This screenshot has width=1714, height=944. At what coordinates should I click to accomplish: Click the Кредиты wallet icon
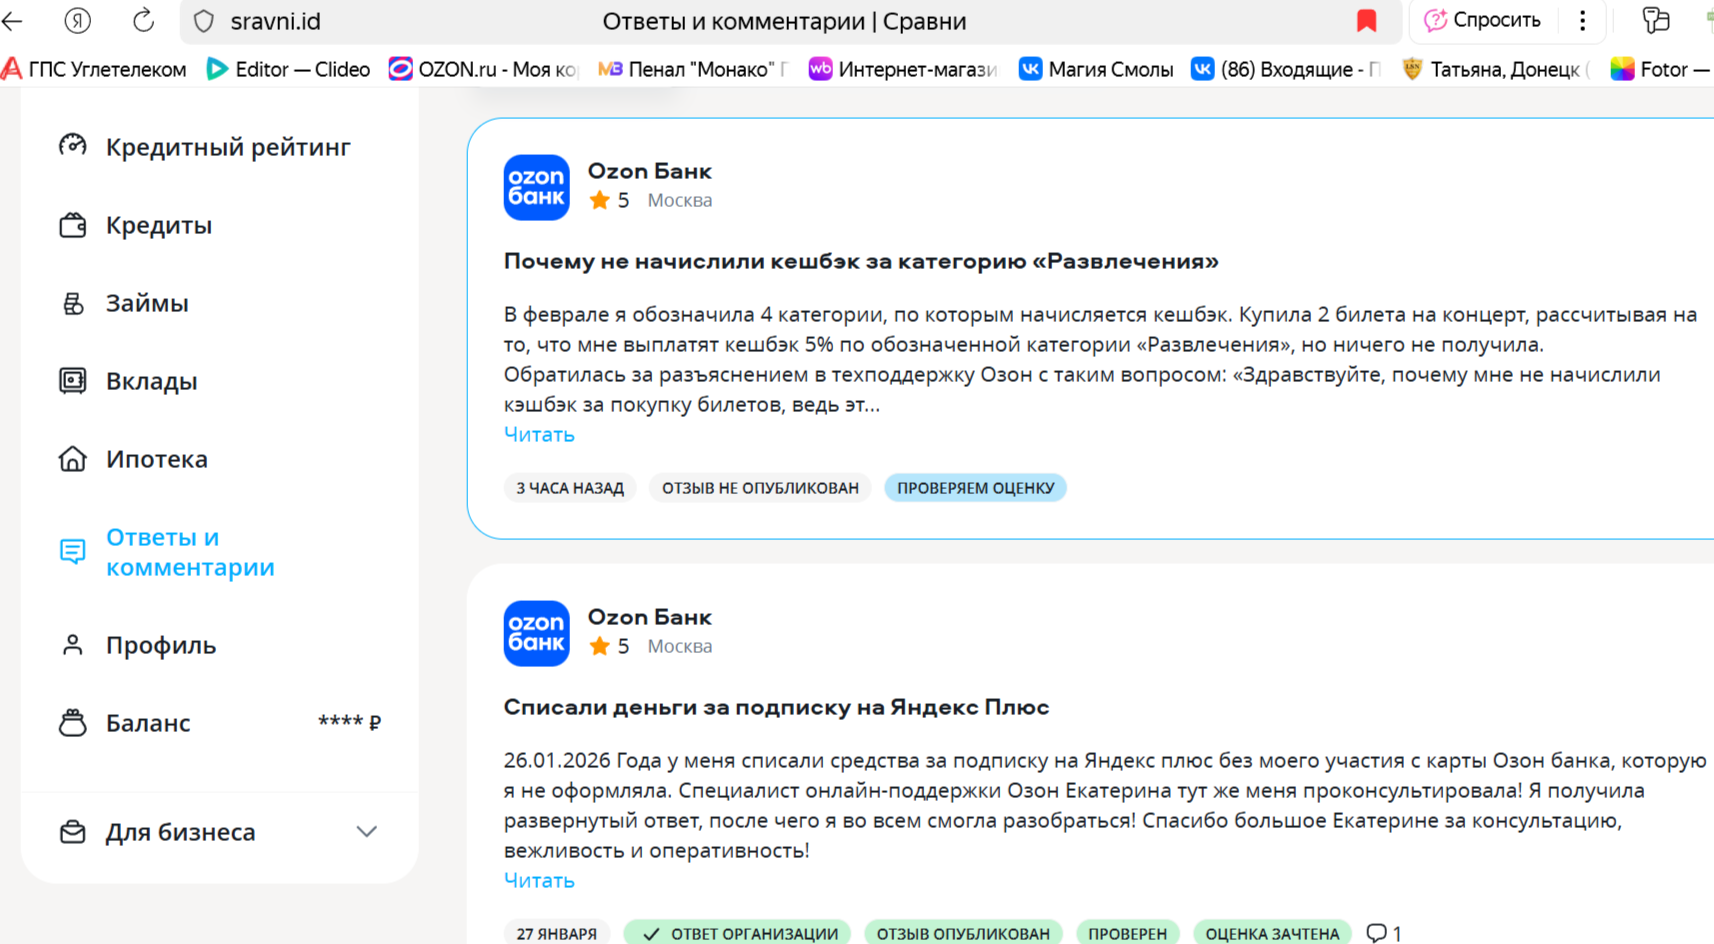(x=72, y=225)
